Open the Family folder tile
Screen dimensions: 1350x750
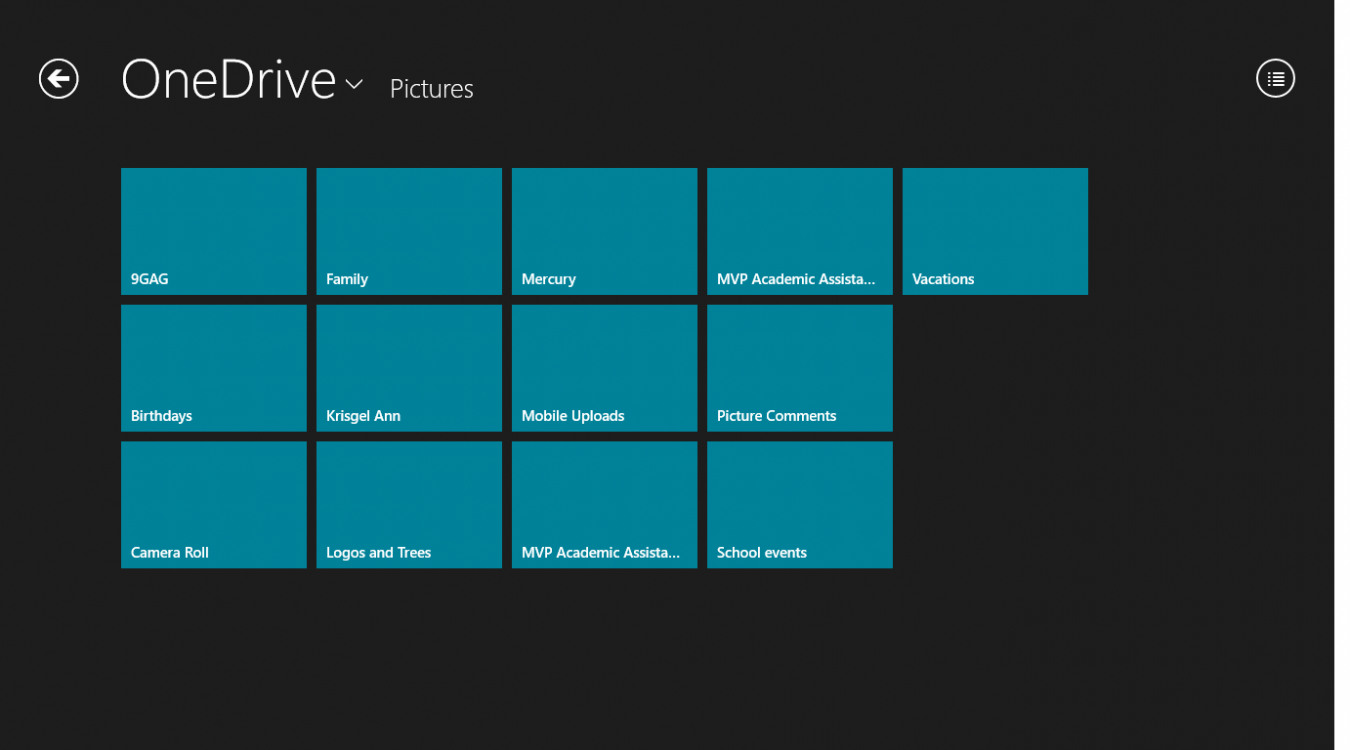(x=408, y=231)
